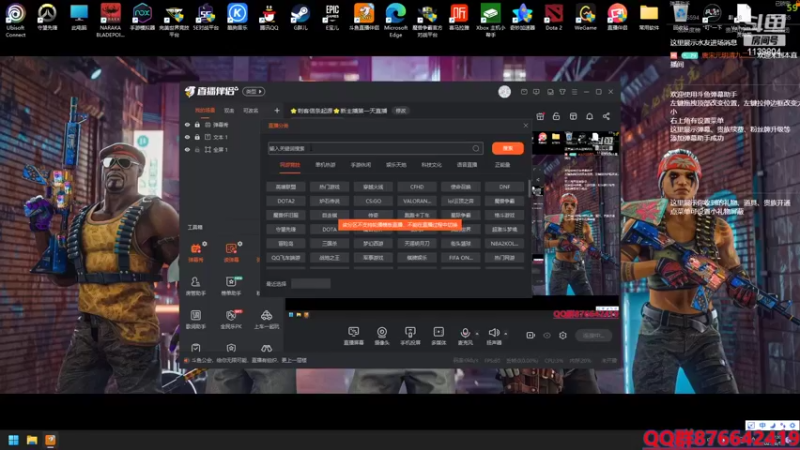The width and height of the screenshot is (800, 450).
Task: Open the stream settings gear
Action: coord(563,335)
